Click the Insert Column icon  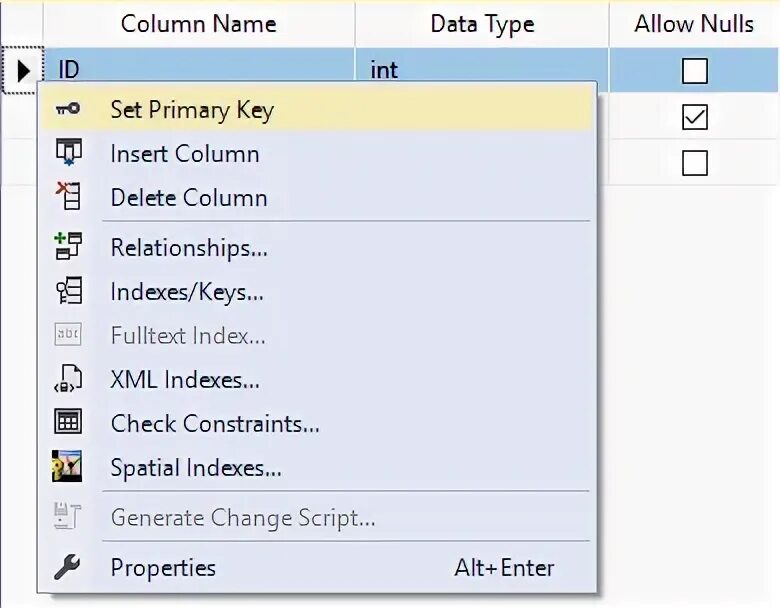67,153
